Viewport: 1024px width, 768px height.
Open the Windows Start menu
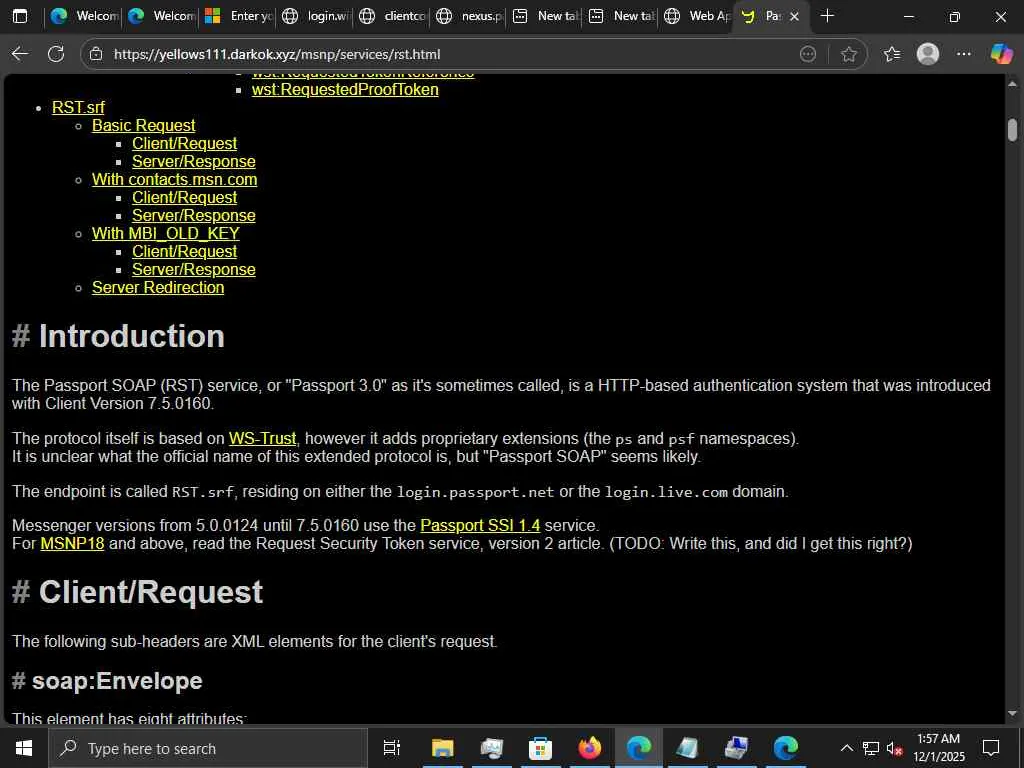coord(24,748)
